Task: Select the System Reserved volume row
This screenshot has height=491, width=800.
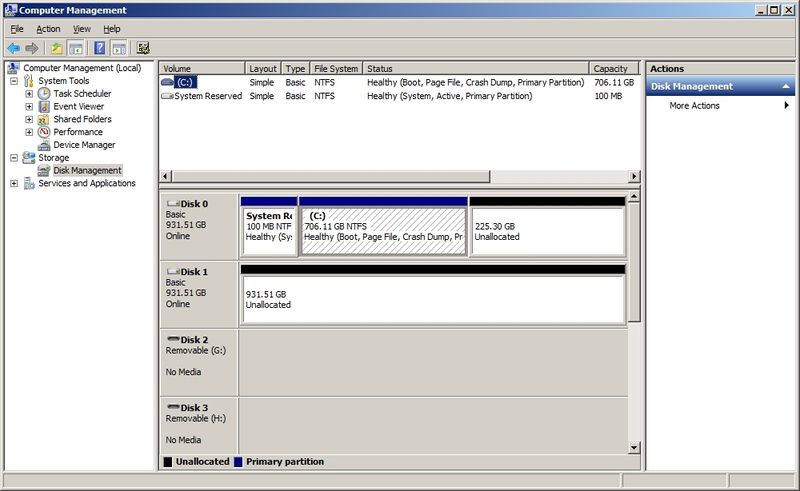Action: click(x=399, y=96)
